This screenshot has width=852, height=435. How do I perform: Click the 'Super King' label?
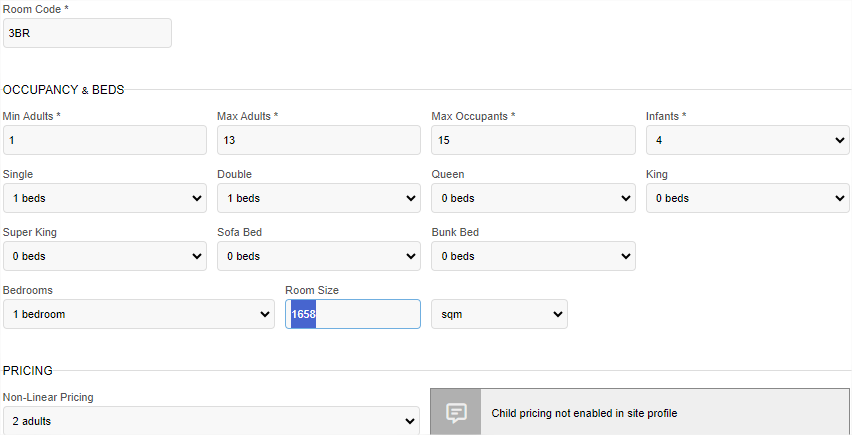point(30,232)
